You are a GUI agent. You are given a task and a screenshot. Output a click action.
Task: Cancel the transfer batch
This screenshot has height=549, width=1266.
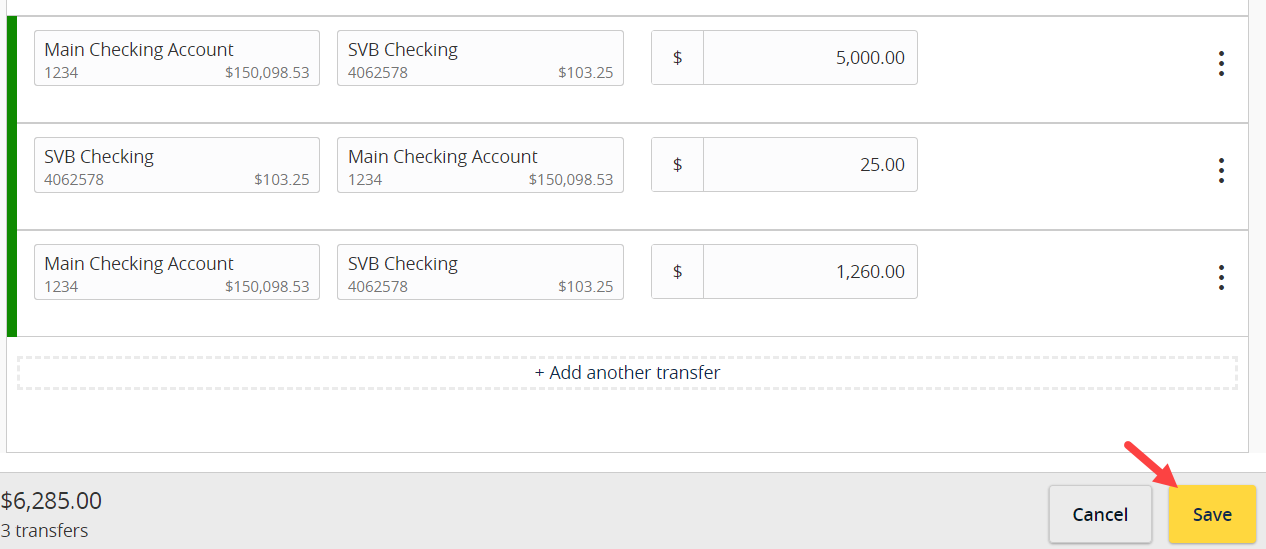click(1100, 514)
